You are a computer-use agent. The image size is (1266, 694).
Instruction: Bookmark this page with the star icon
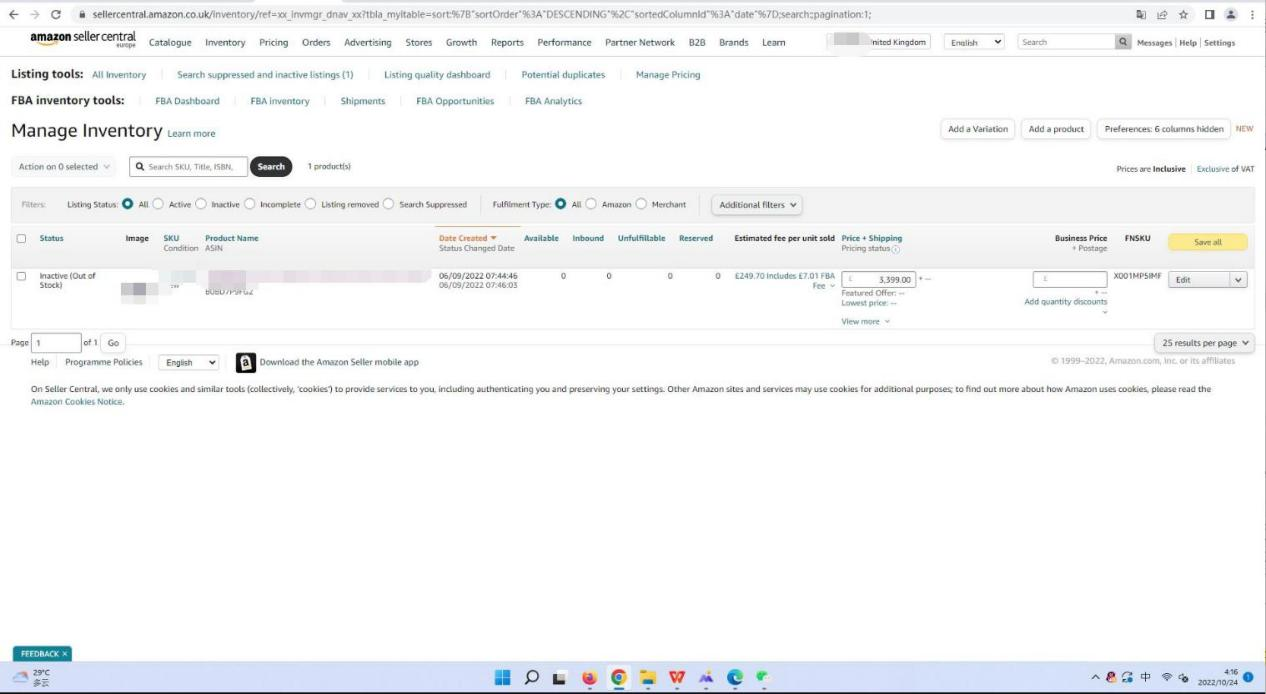click(1184, 14)
